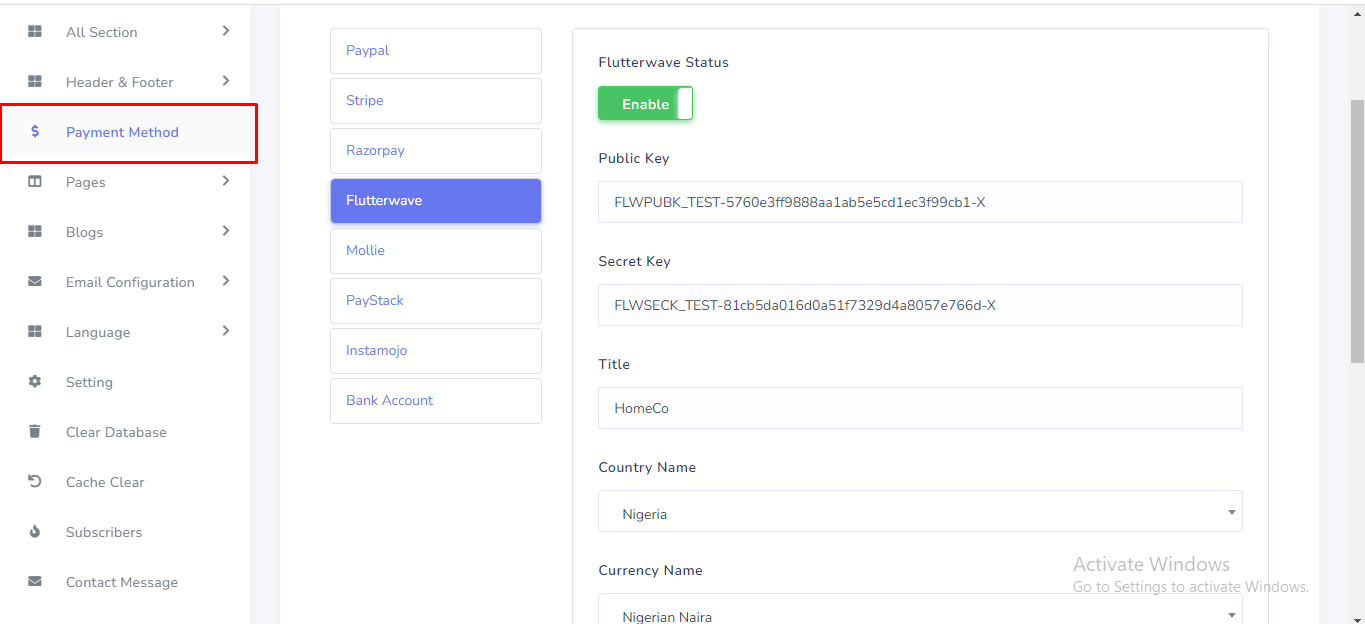This screenshot has height=624, width=1365.
Task: Click the gear icon next to Setting
Action: click(35, 382)
